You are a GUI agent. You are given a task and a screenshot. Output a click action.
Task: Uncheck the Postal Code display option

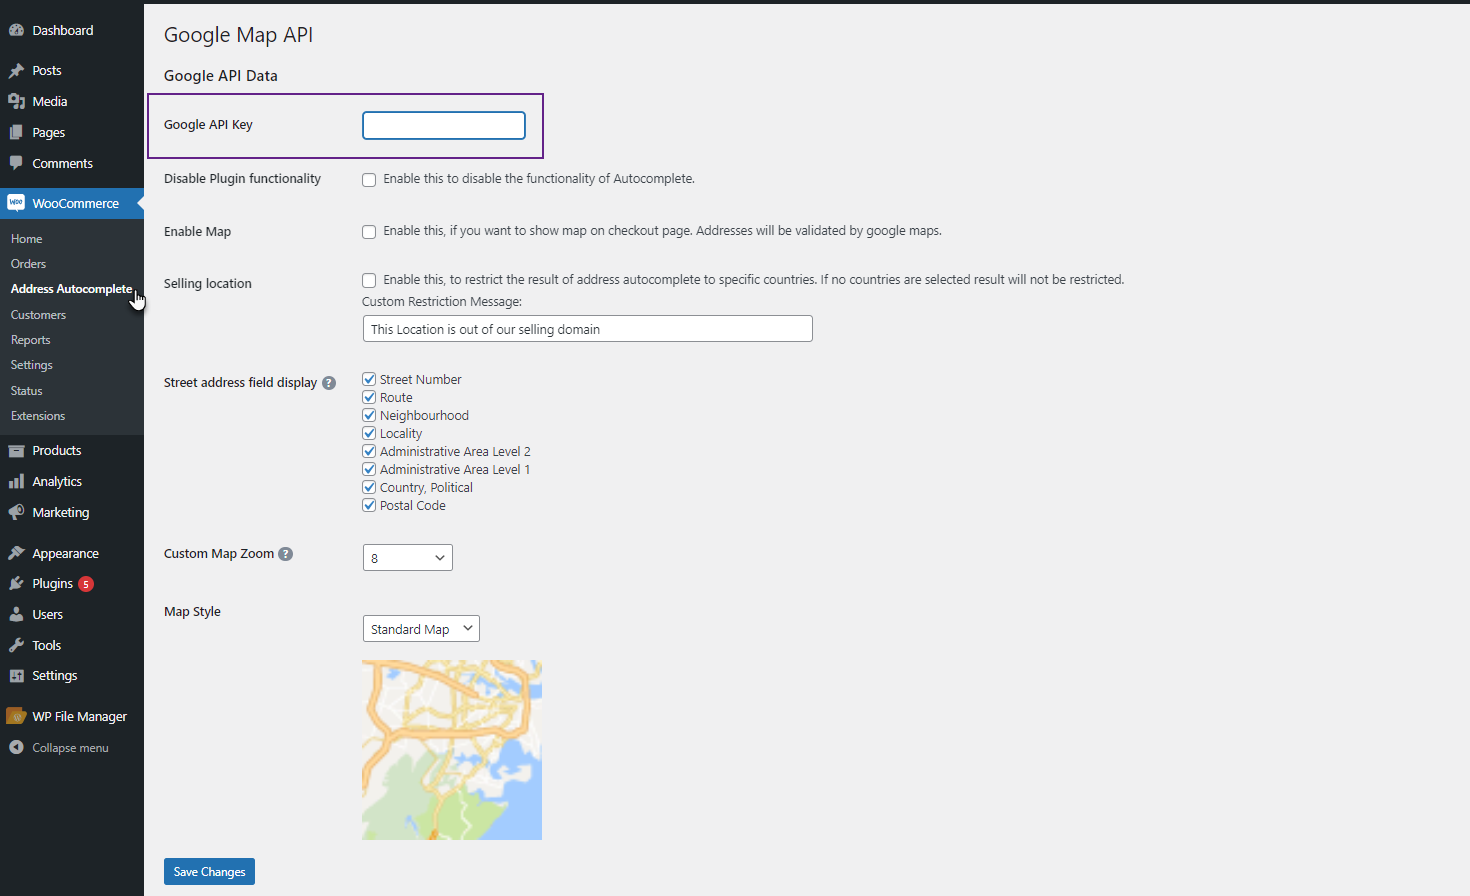pyautogui.click(x=369, y=505)
